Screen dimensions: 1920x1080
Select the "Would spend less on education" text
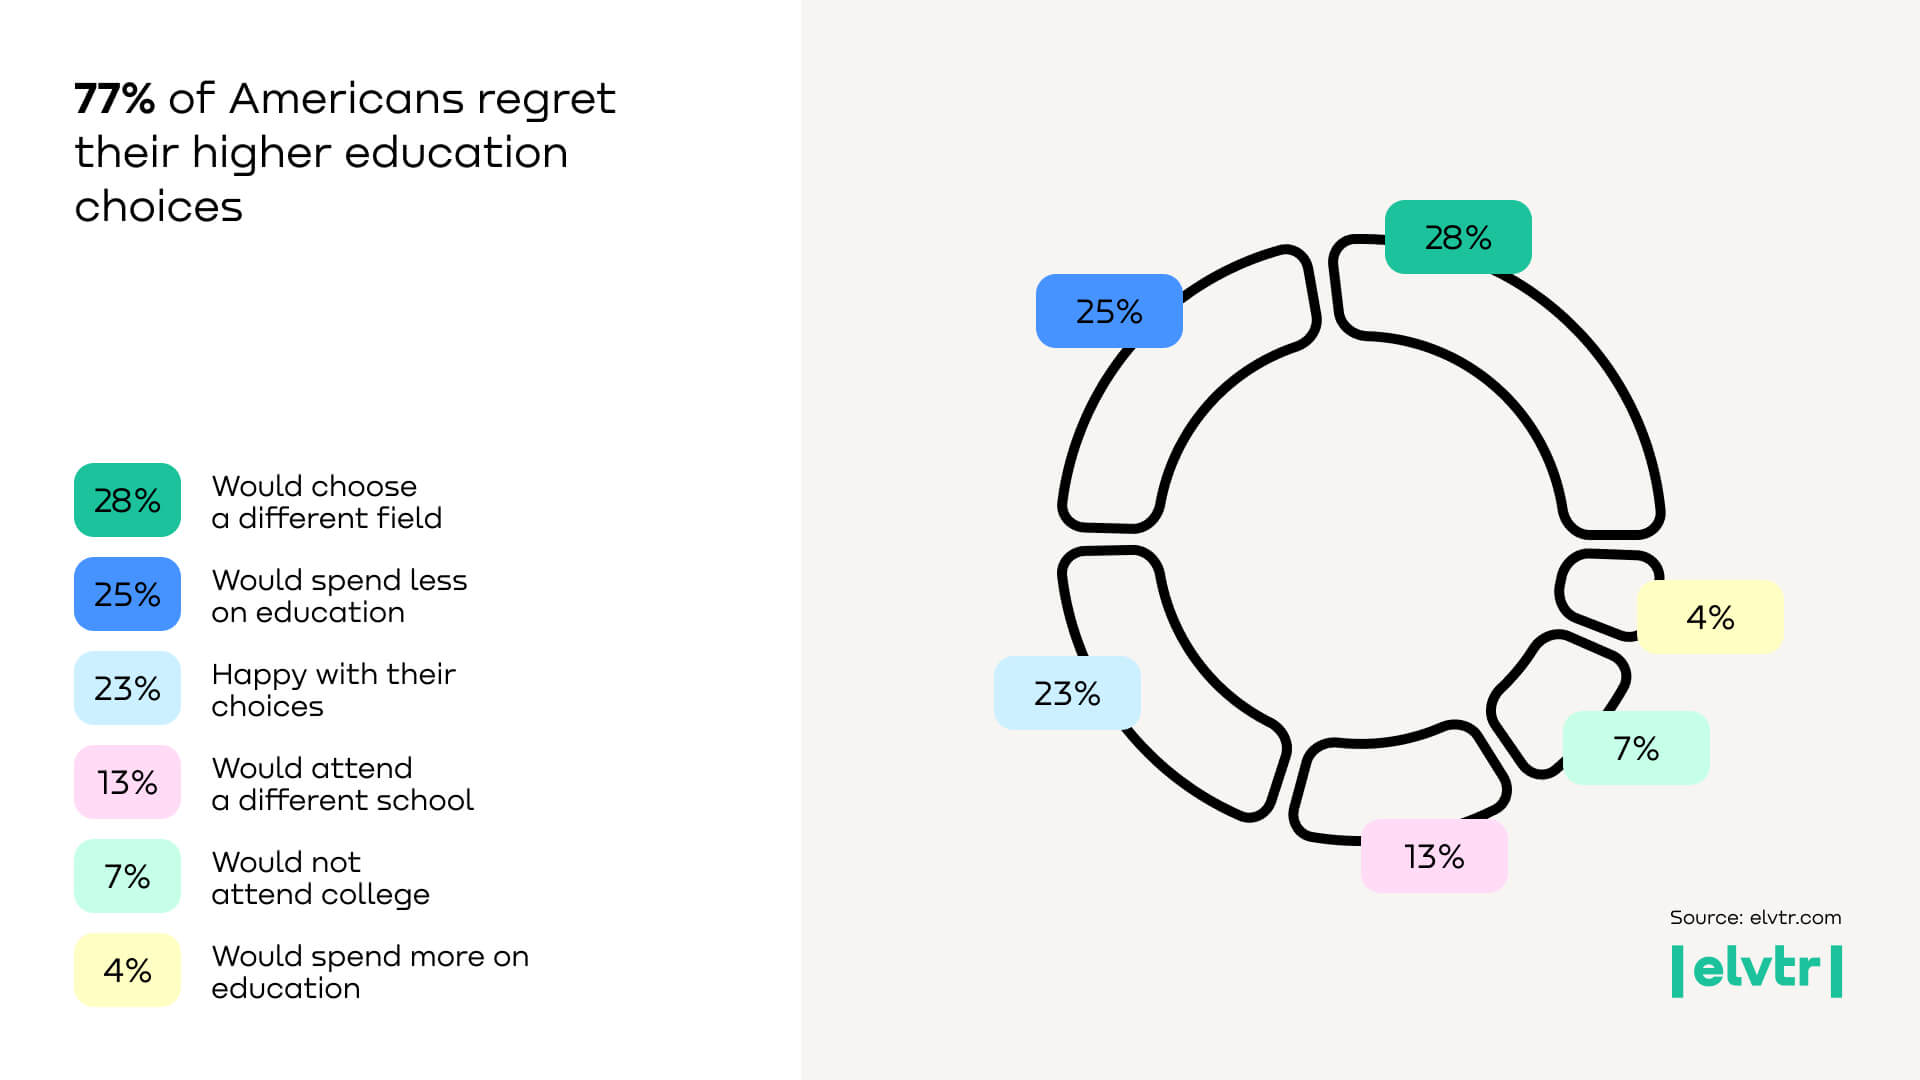point(339,596)
